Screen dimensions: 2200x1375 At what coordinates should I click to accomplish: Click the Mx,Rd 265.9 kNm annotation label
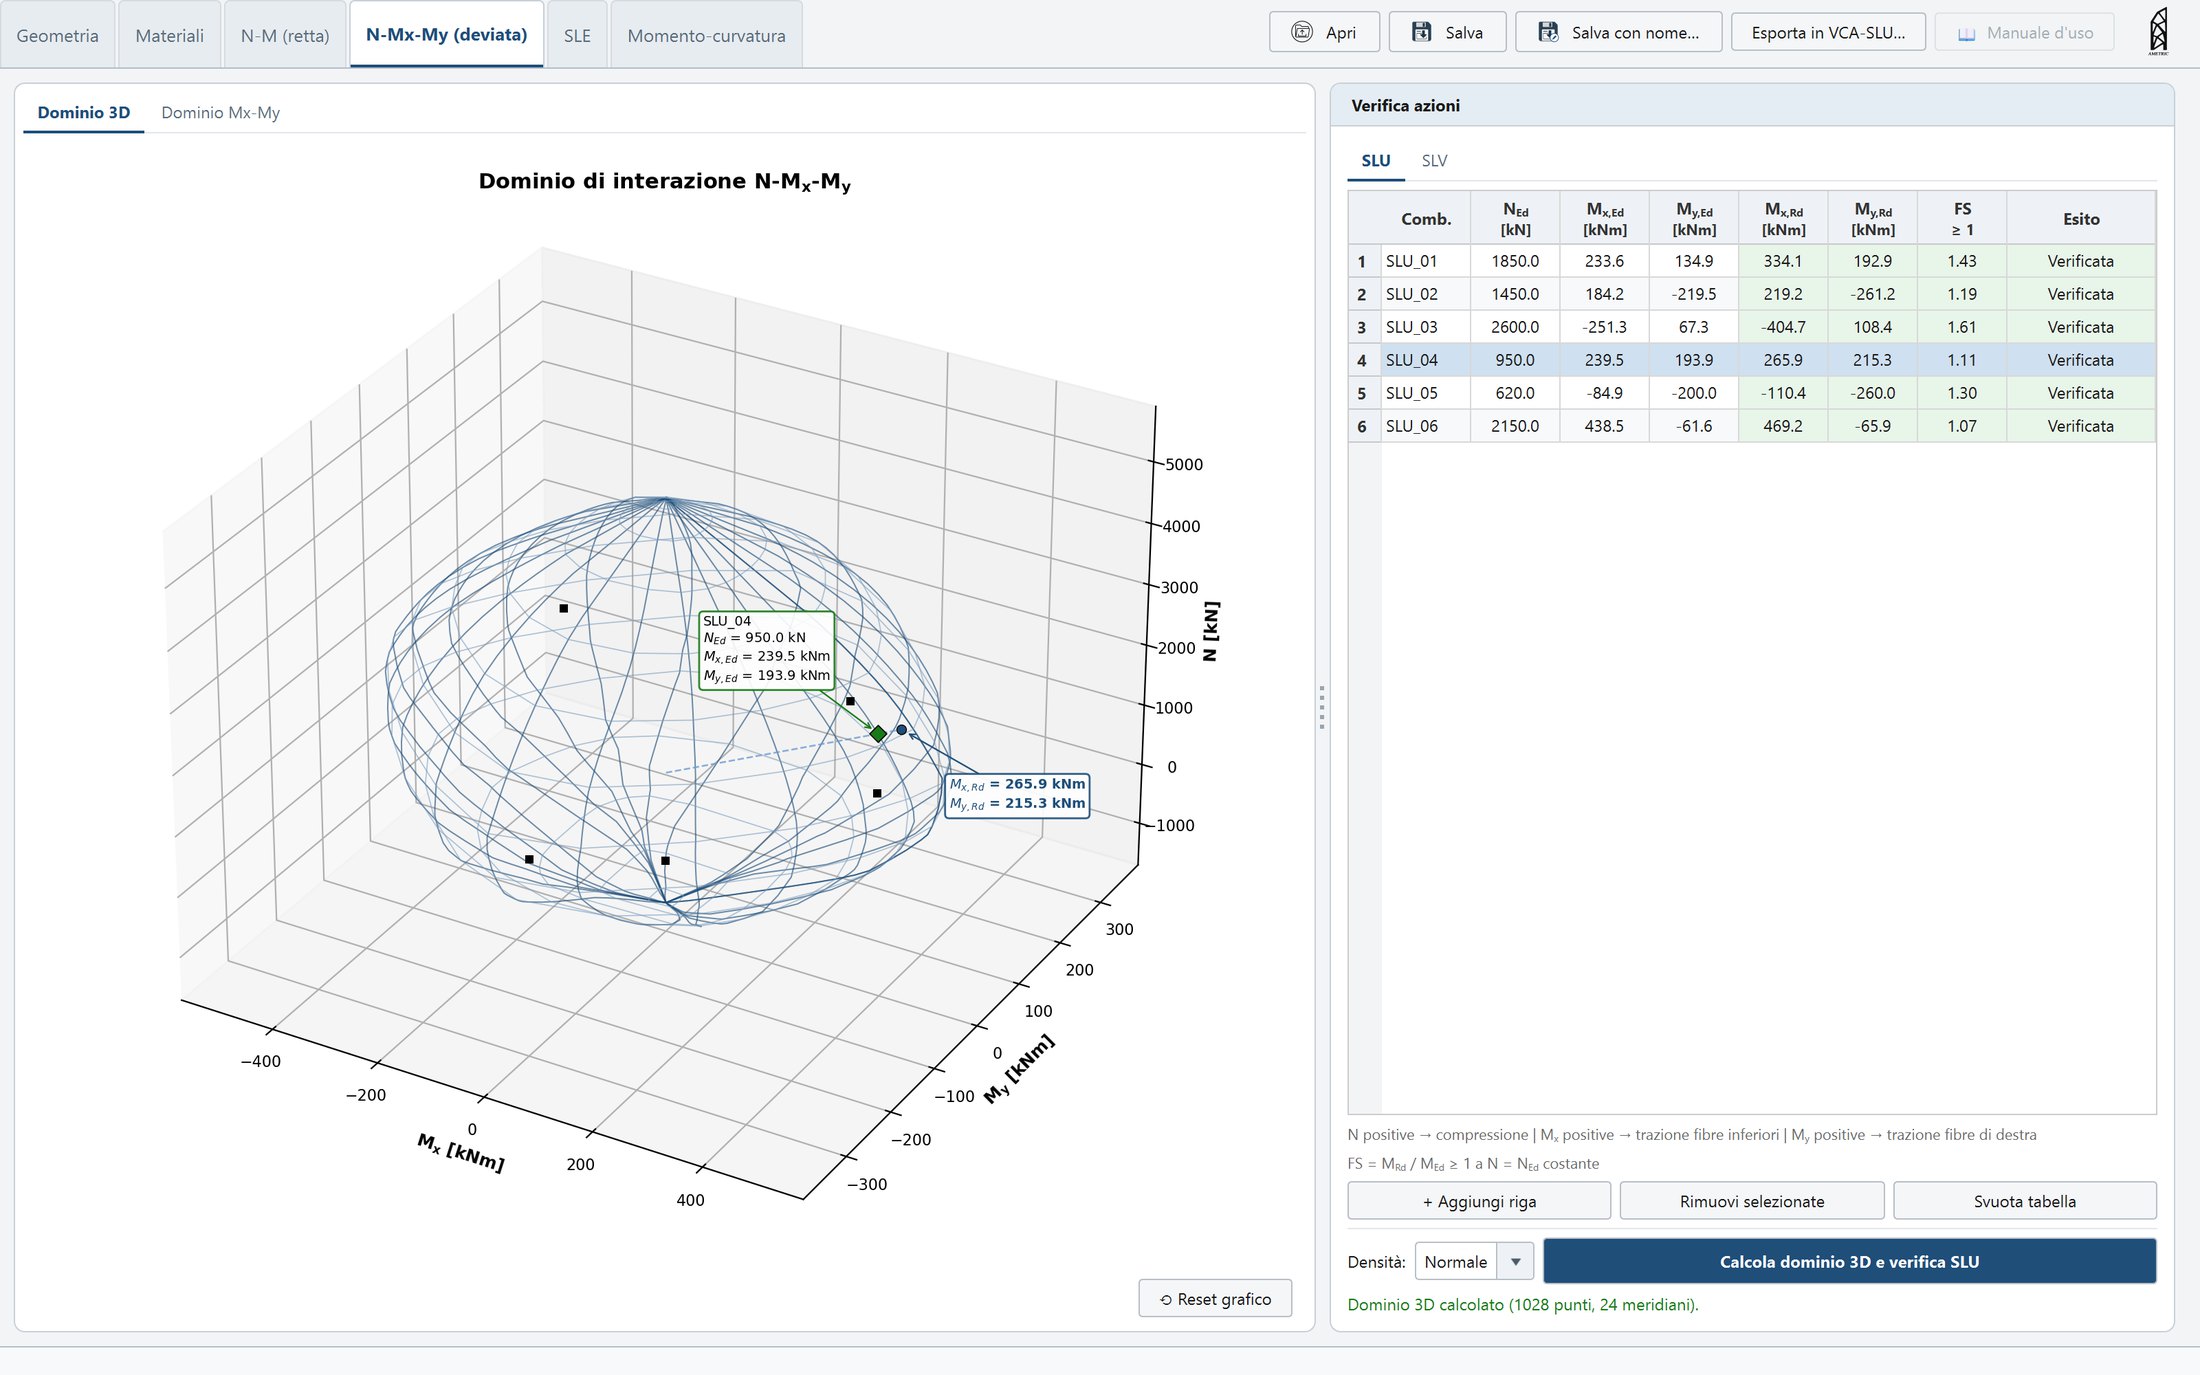[x=1017, y=784]
